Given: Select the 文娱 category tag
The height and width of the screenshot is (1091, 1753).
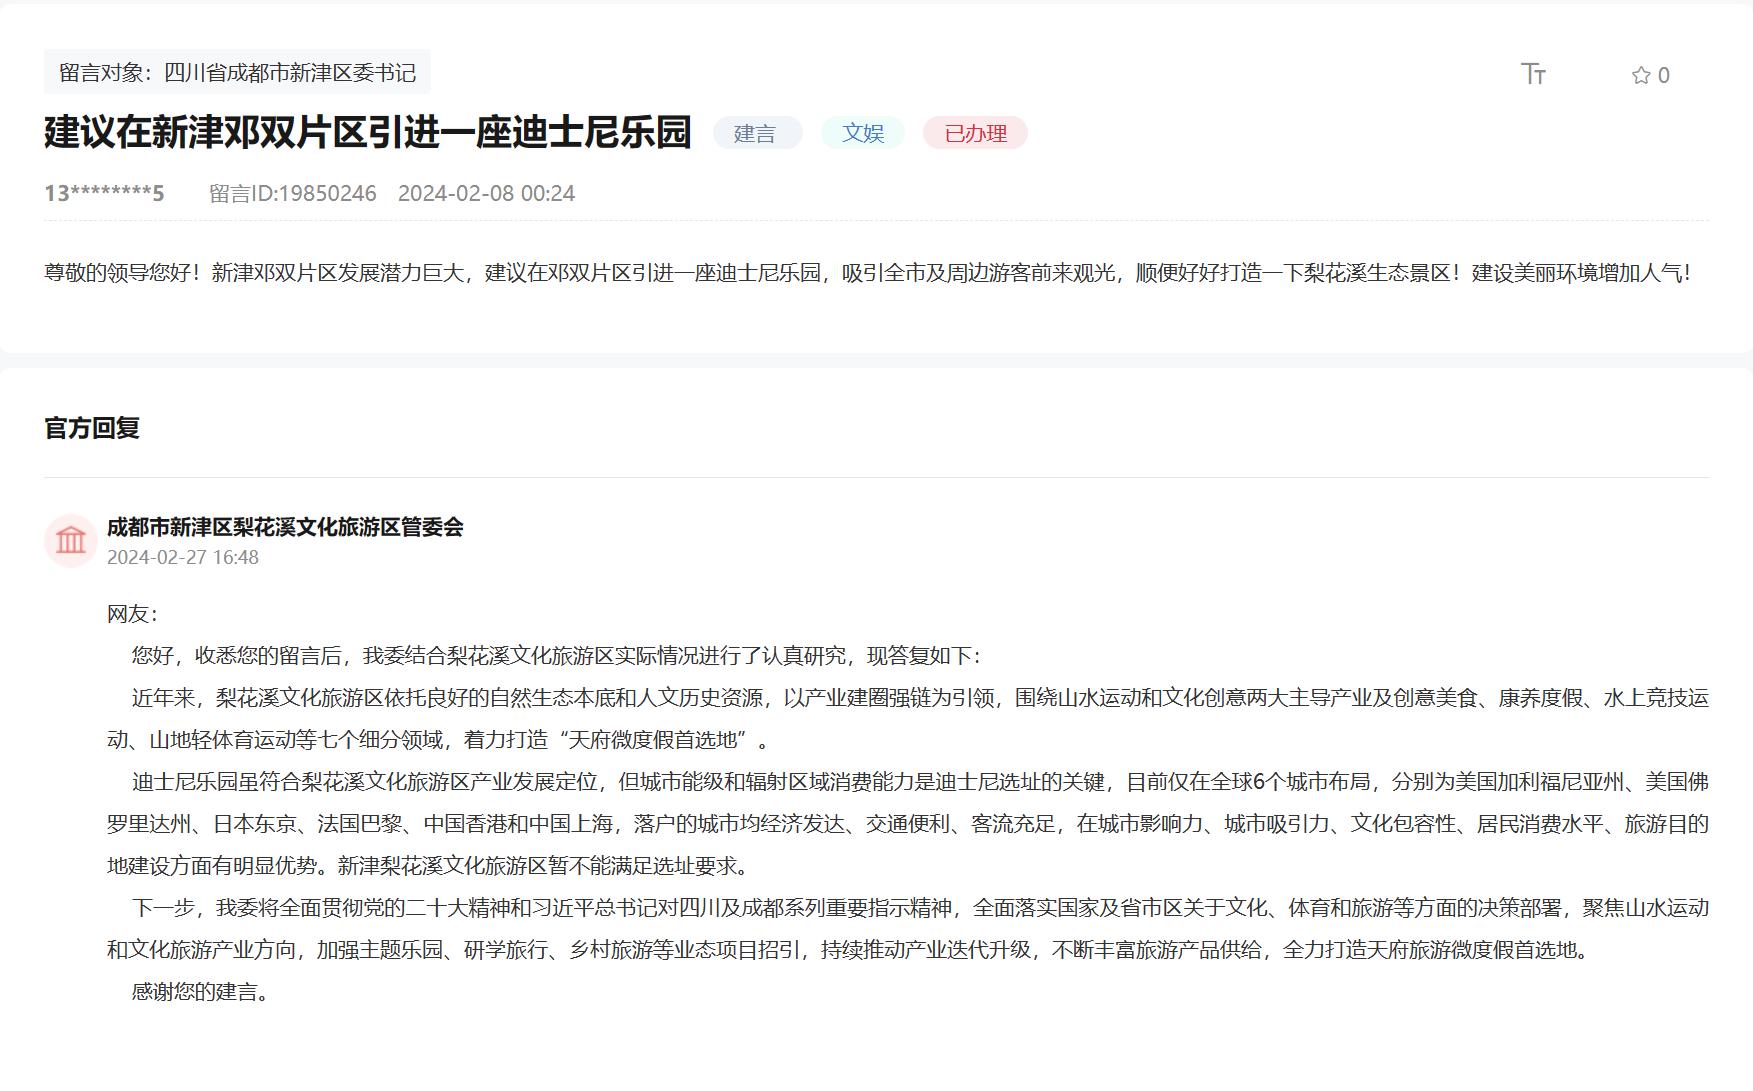Looking at the screenshot, I should coord(863,133).
